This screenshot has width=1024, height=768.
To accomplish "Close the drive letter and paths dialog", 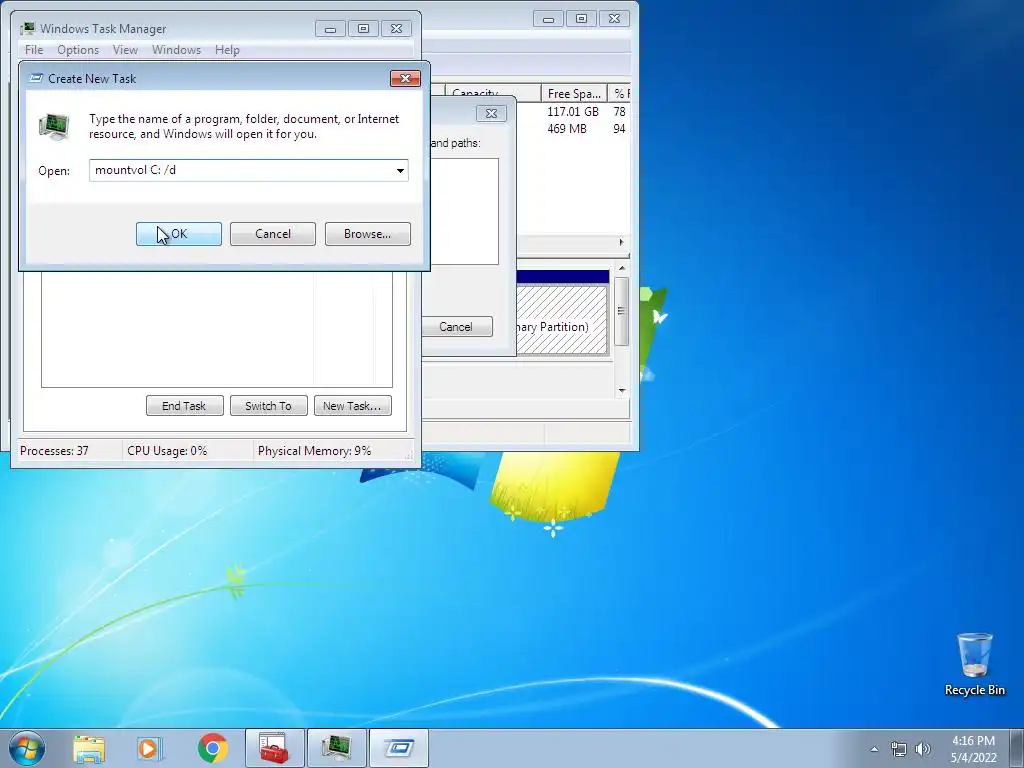I will tap(491, 113).
